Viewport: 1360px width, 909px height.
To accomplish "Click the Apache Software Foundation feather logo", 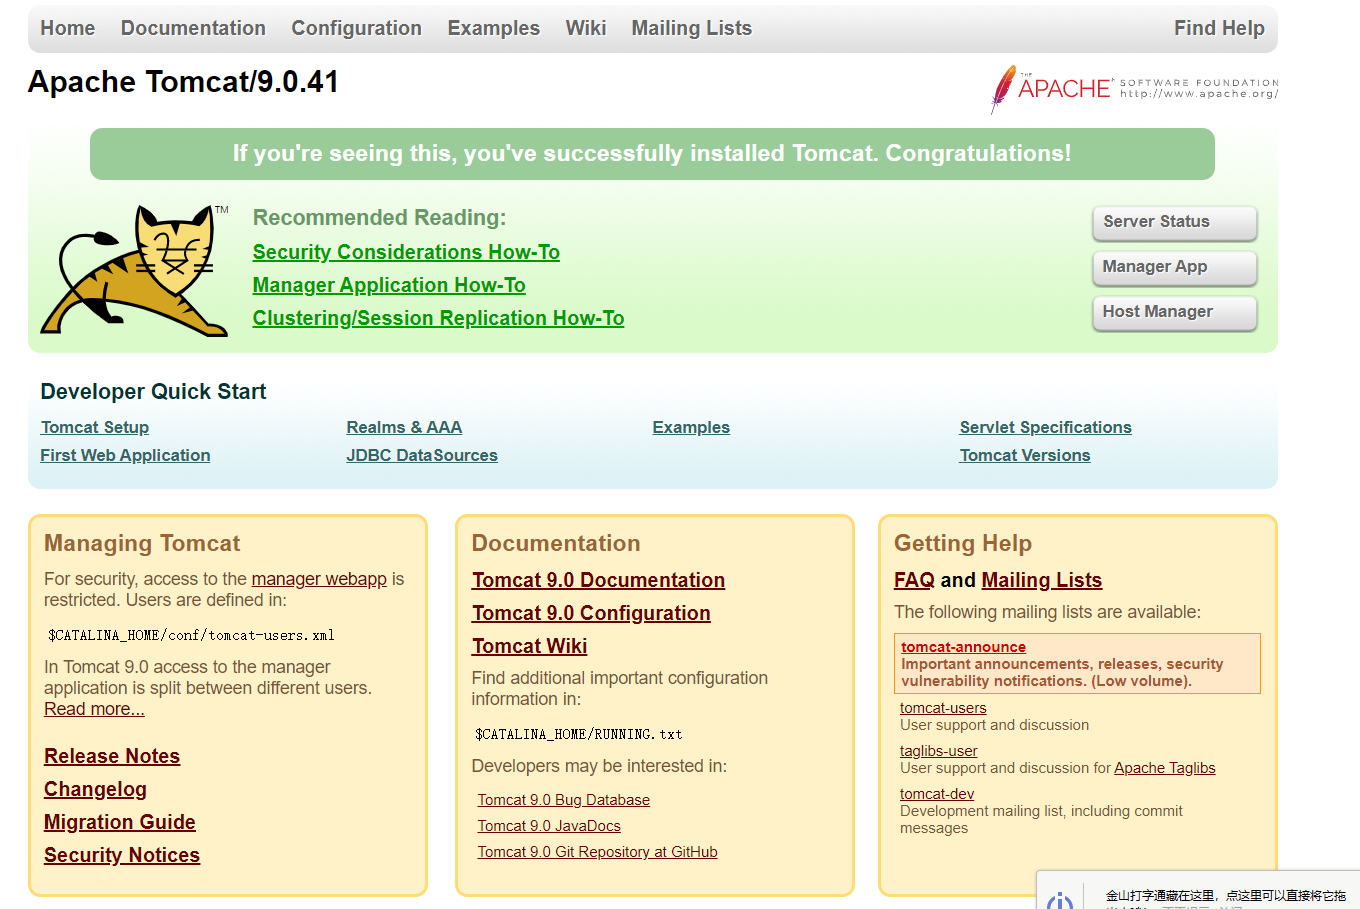I will tap(1134, 89).
